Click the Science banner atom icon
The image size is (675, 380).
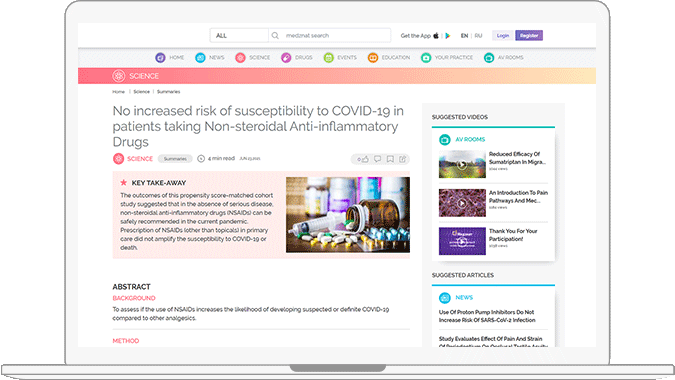point(119,76)
